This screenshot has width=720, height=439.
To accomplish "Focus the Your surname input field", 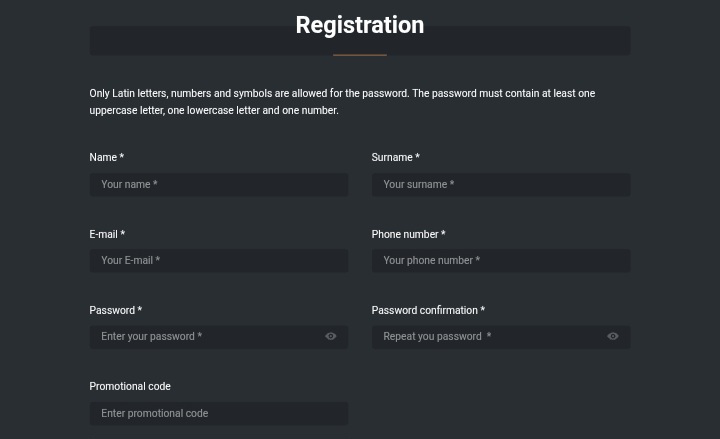I will tap(500, 185).
